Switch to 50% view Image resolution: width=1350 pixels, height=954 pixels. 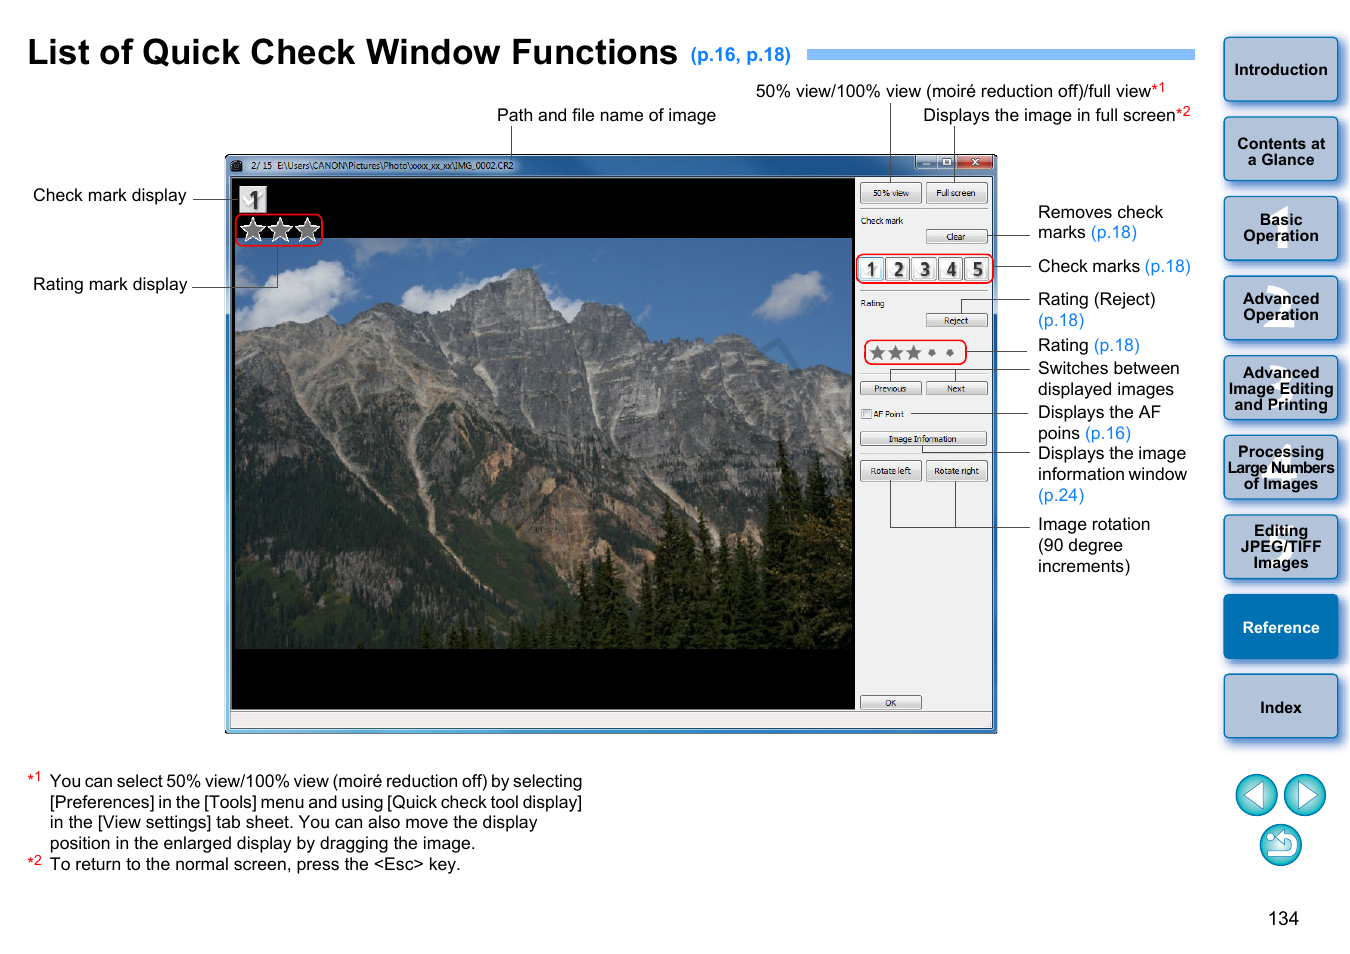pos(890,193)
